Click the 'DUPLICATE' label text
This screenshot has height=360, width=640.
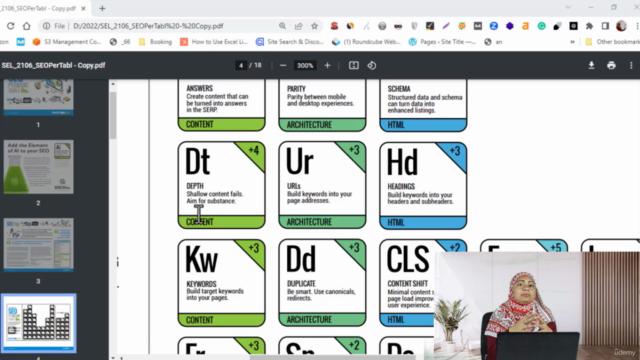point(301,283)
